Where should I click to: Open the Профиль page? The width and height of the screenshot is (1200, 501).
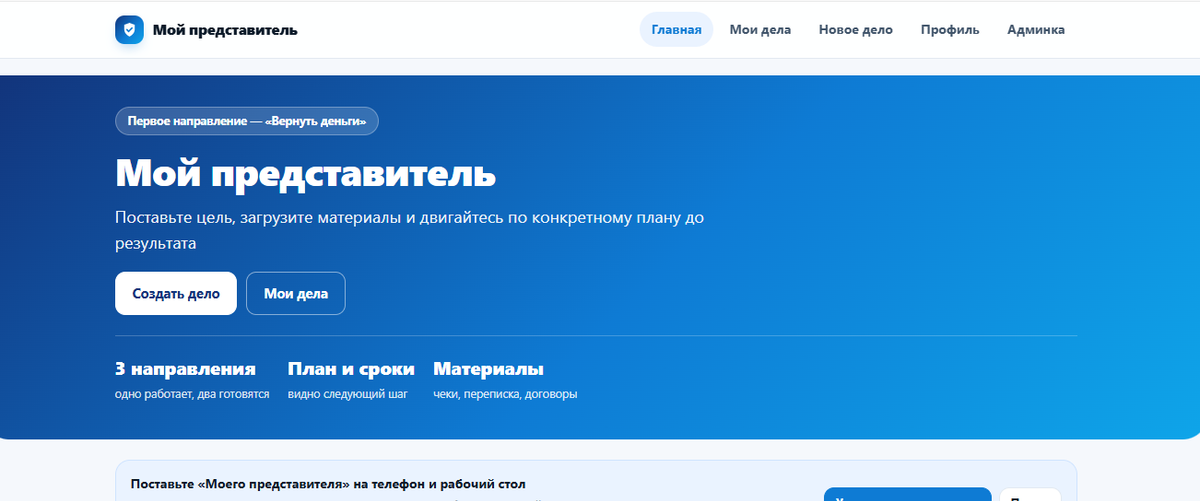(950, 30)
